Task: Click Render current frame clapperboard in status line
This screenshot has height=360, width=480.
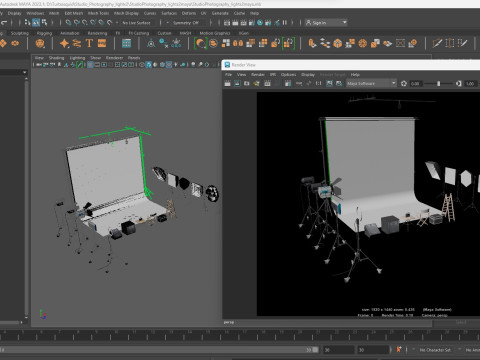Action: (235, 23)
